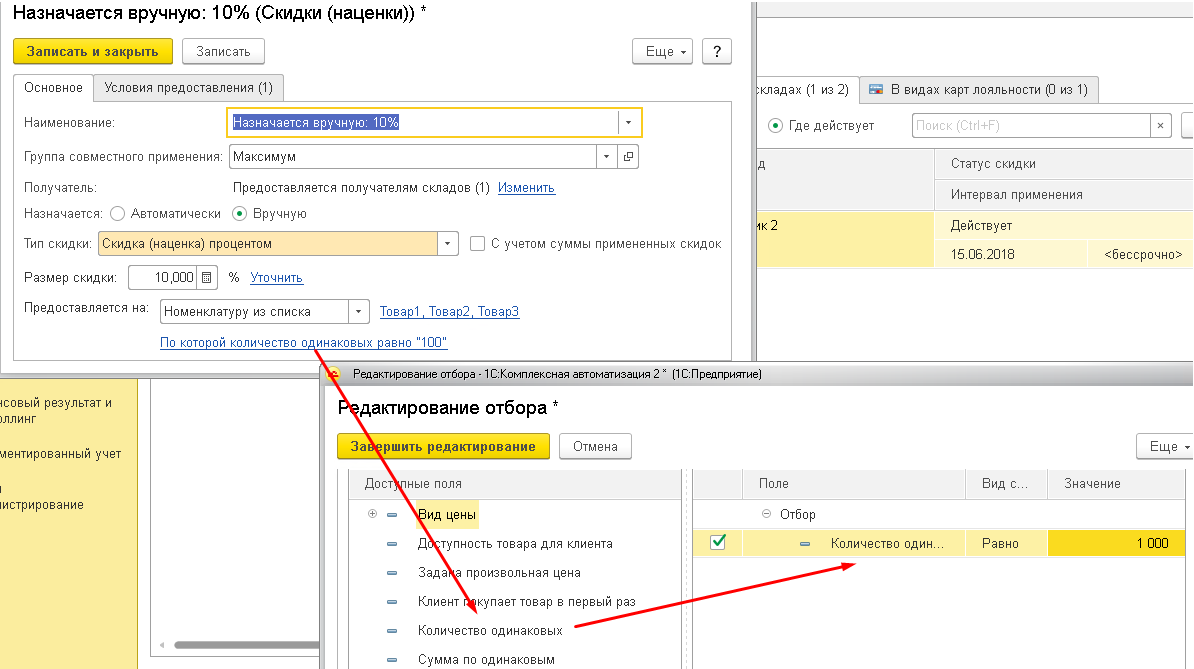Expand the Вид цены tree node
This screenshot has height=669, width=1194.
pyautogui.click(x=373, y=515)
